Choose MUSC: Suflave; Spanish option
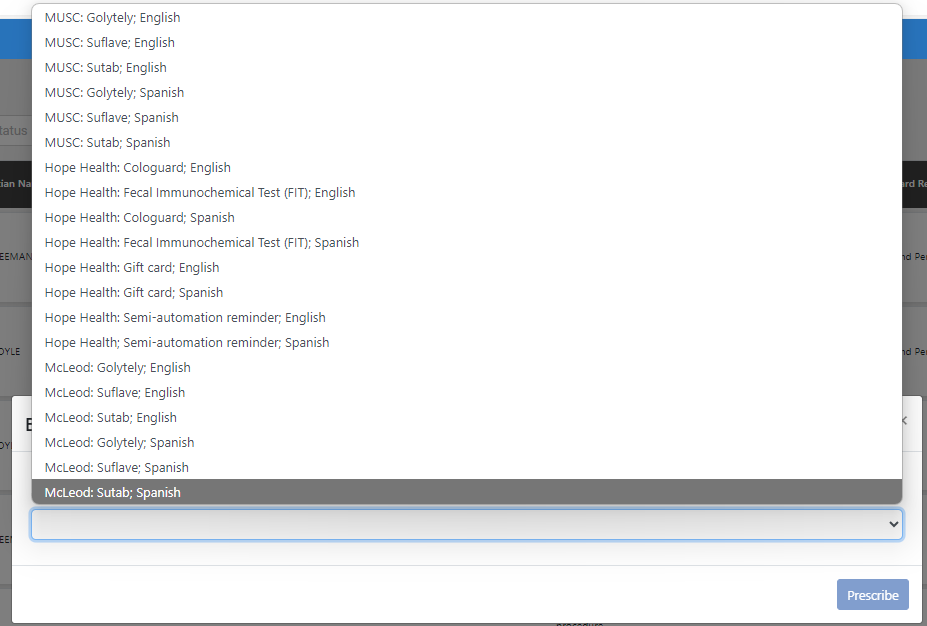927x626 pixels. point(466,118)
